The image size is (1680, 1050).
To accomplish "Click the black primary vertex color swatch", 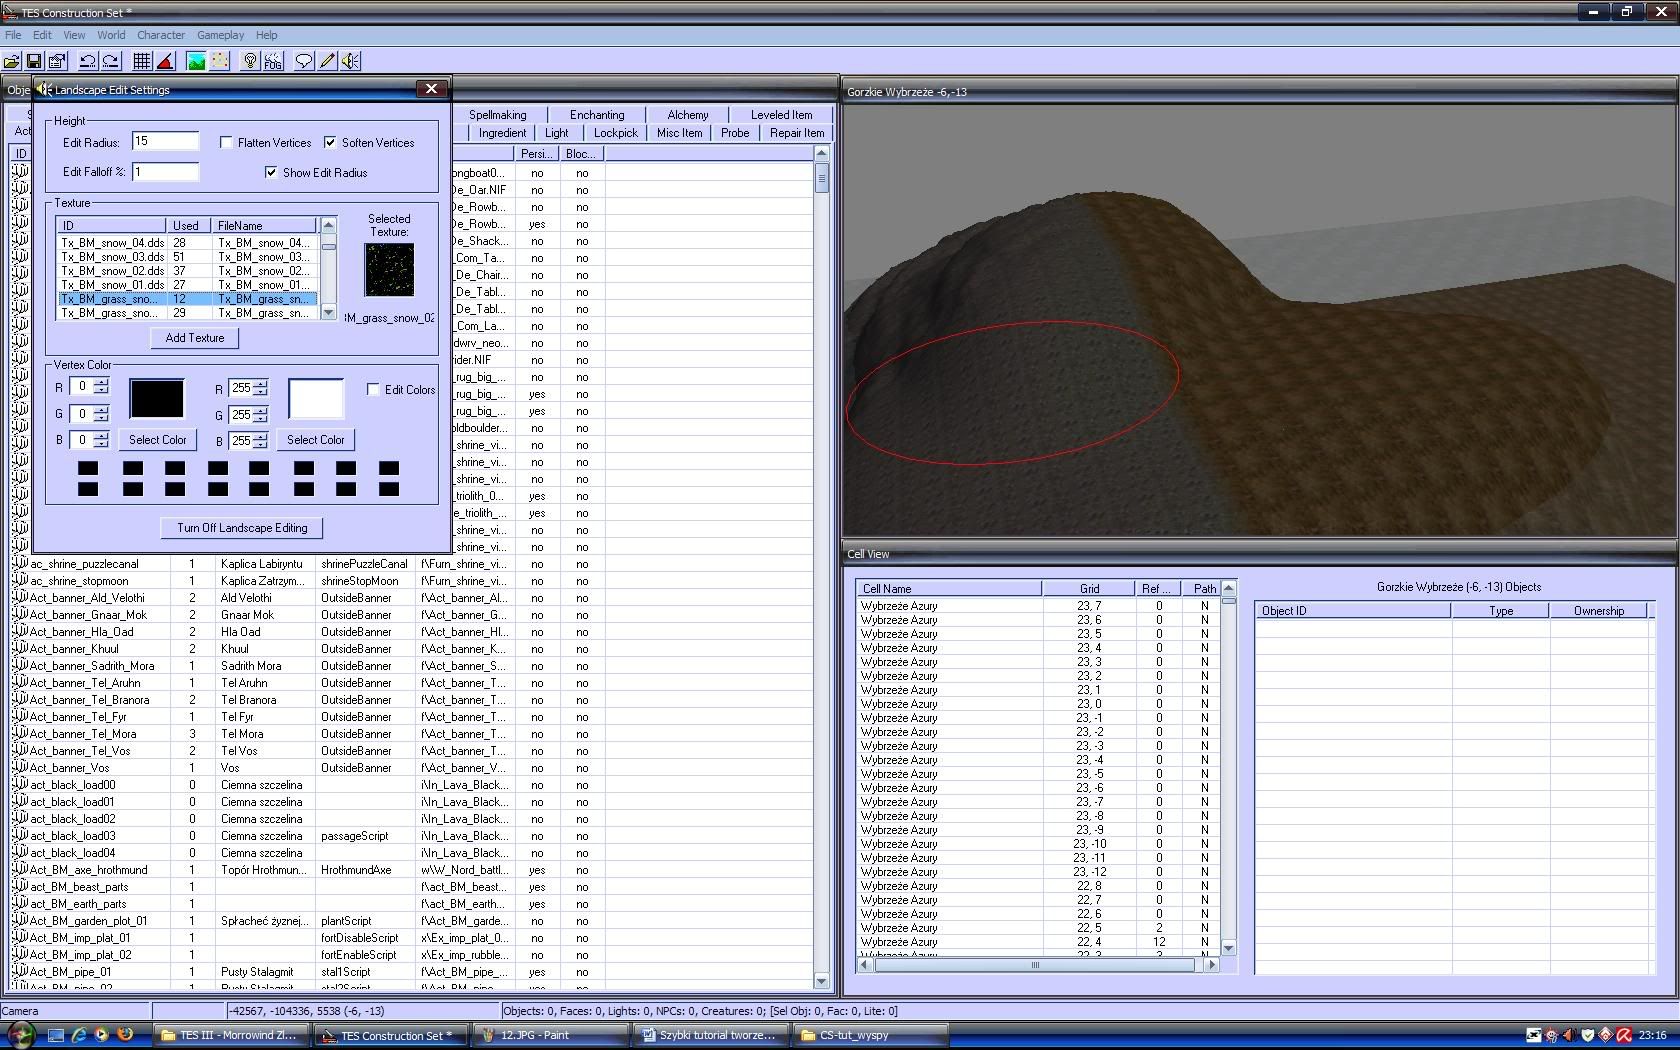I will coord(157,398).
